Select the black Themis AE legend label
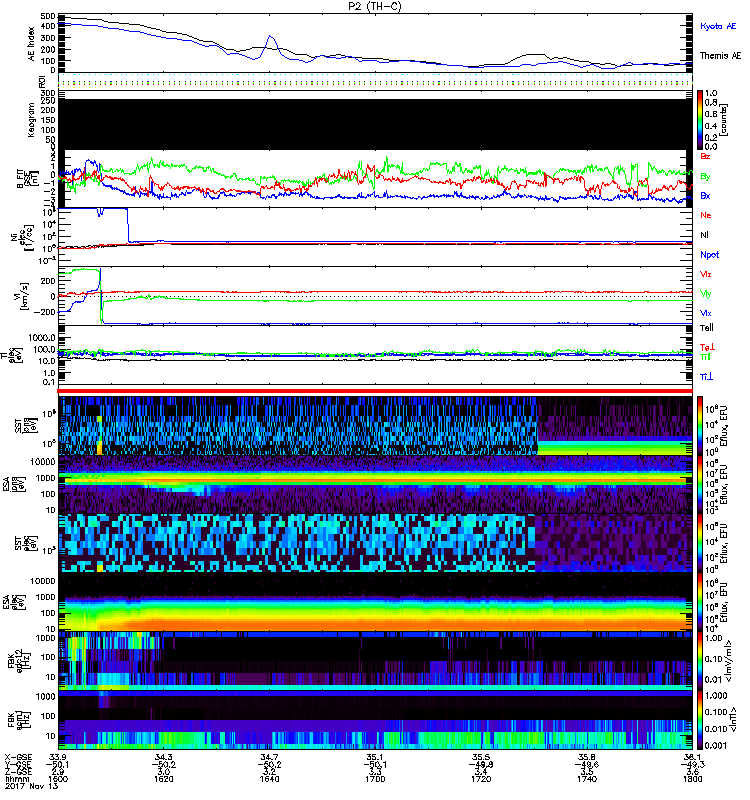Viewport: 750px width, 800px height. [x=720, y=56]
